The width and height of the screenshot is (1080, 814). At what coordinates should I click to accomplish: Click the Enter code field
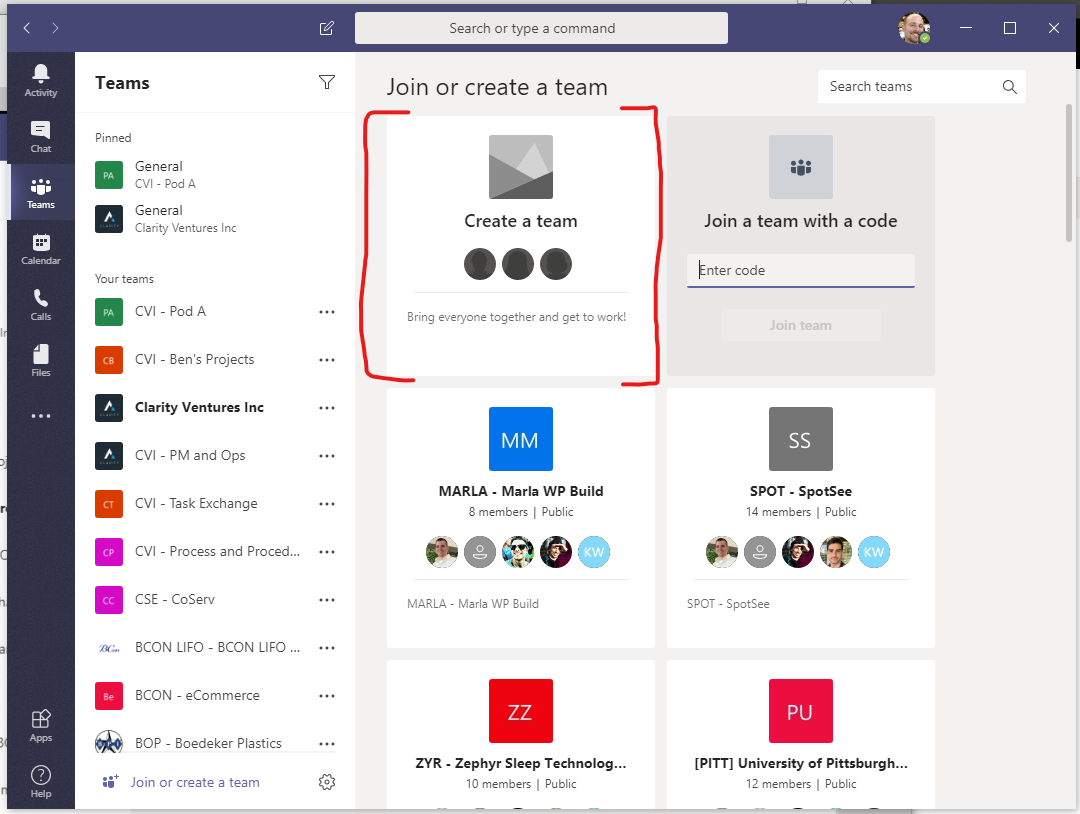pos(800,271)
